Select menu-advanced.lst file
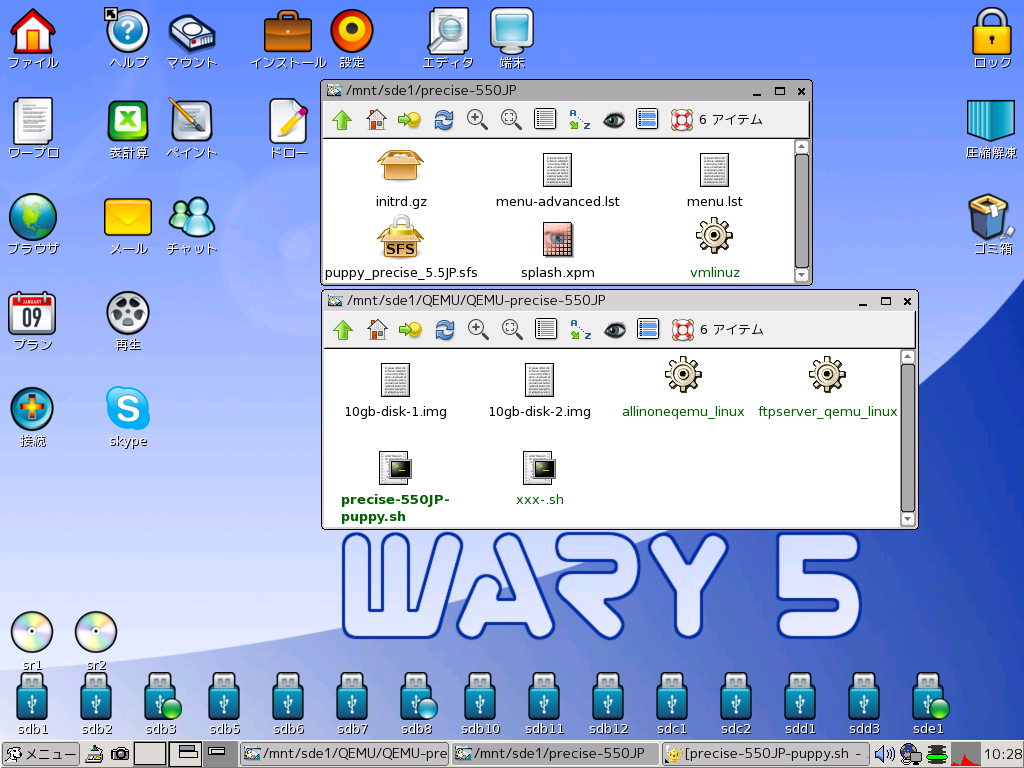 tap(557, 180)
